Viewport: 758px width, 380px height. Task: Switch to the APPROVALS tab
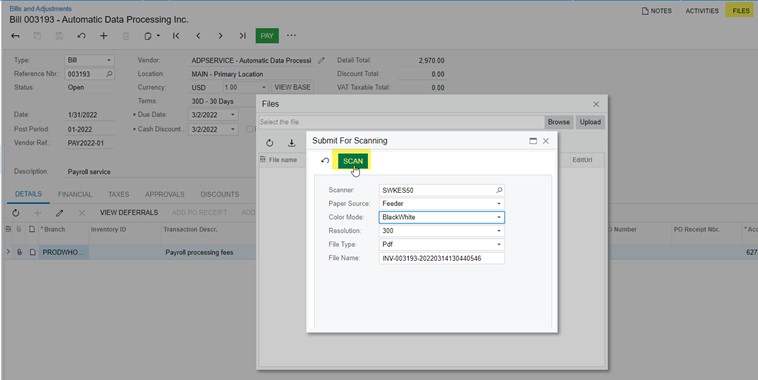tap(165, 194)
